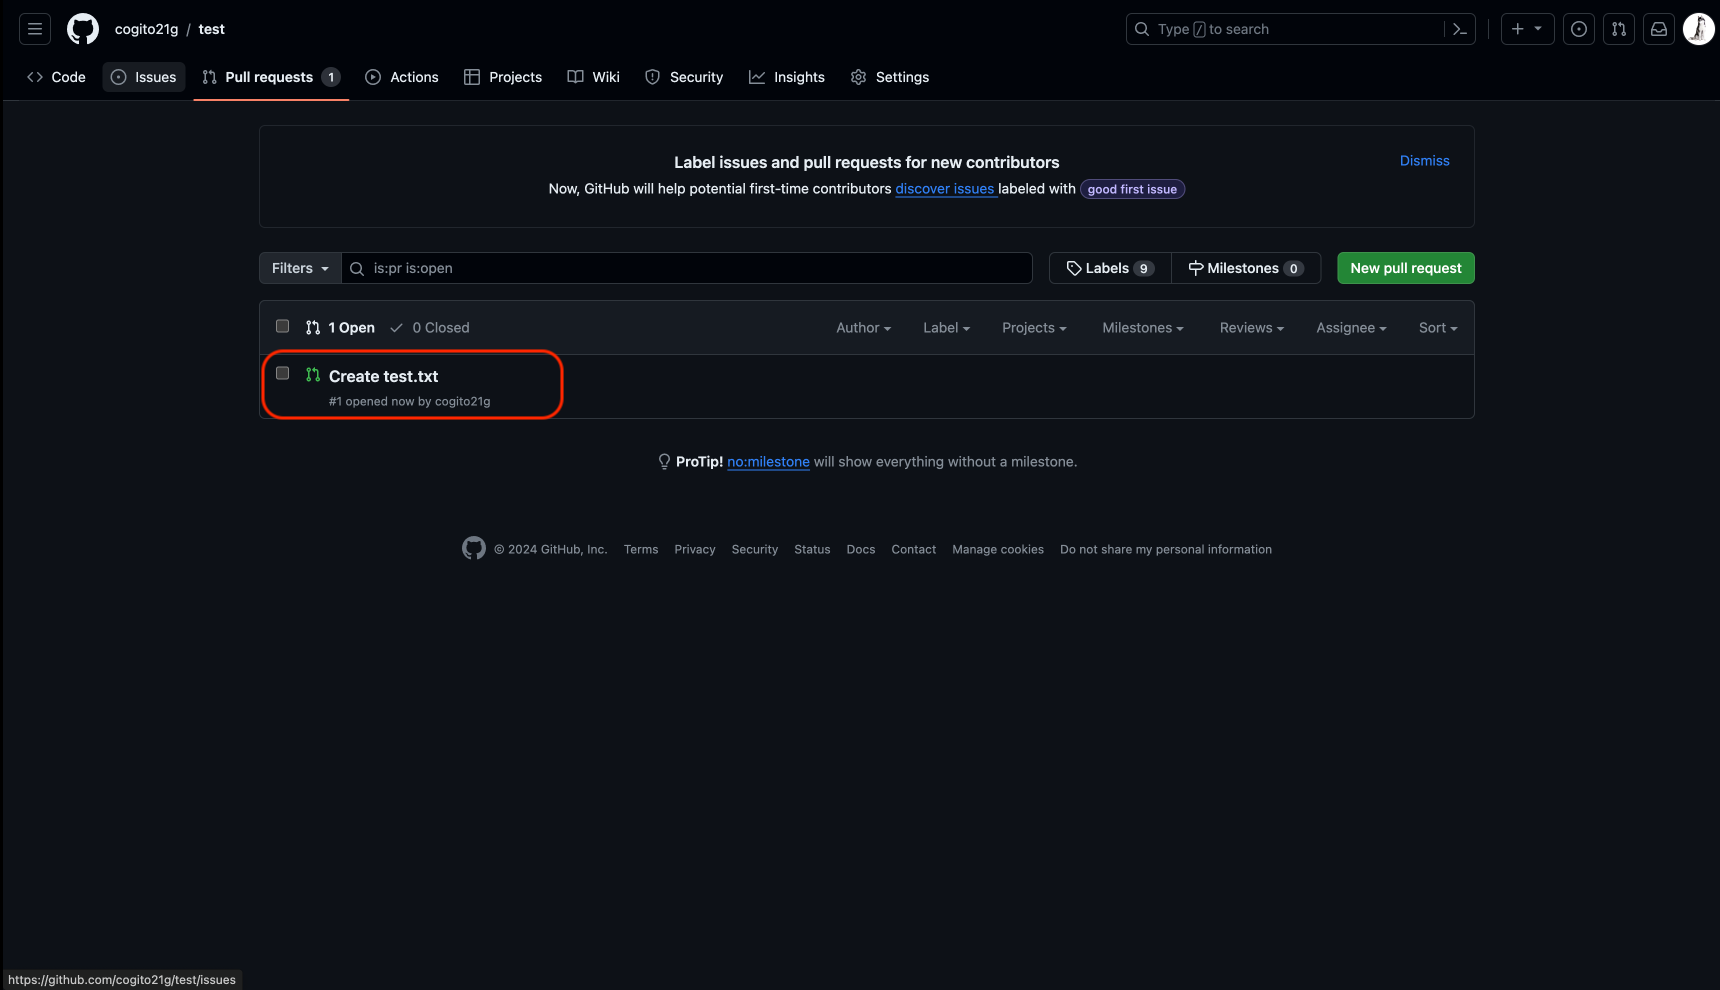Screen dimensions: 1720x990
Task: Open the Filters dropdown
Action: point(300,268)
